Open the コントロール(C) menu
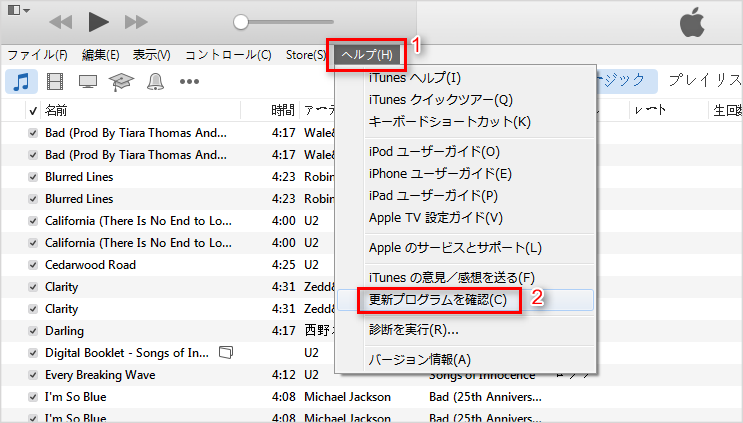The height and width of the screenshot is (423, 743). pos(228,55)
